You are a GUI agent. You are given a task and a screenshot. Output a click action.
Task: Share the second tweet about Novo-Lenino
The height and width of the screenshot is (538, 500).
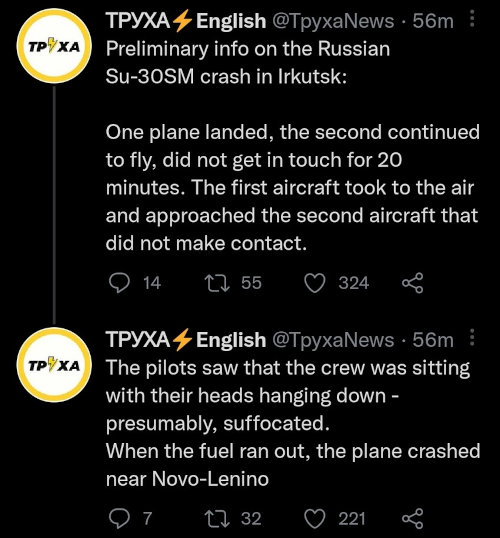click(412, 518)
